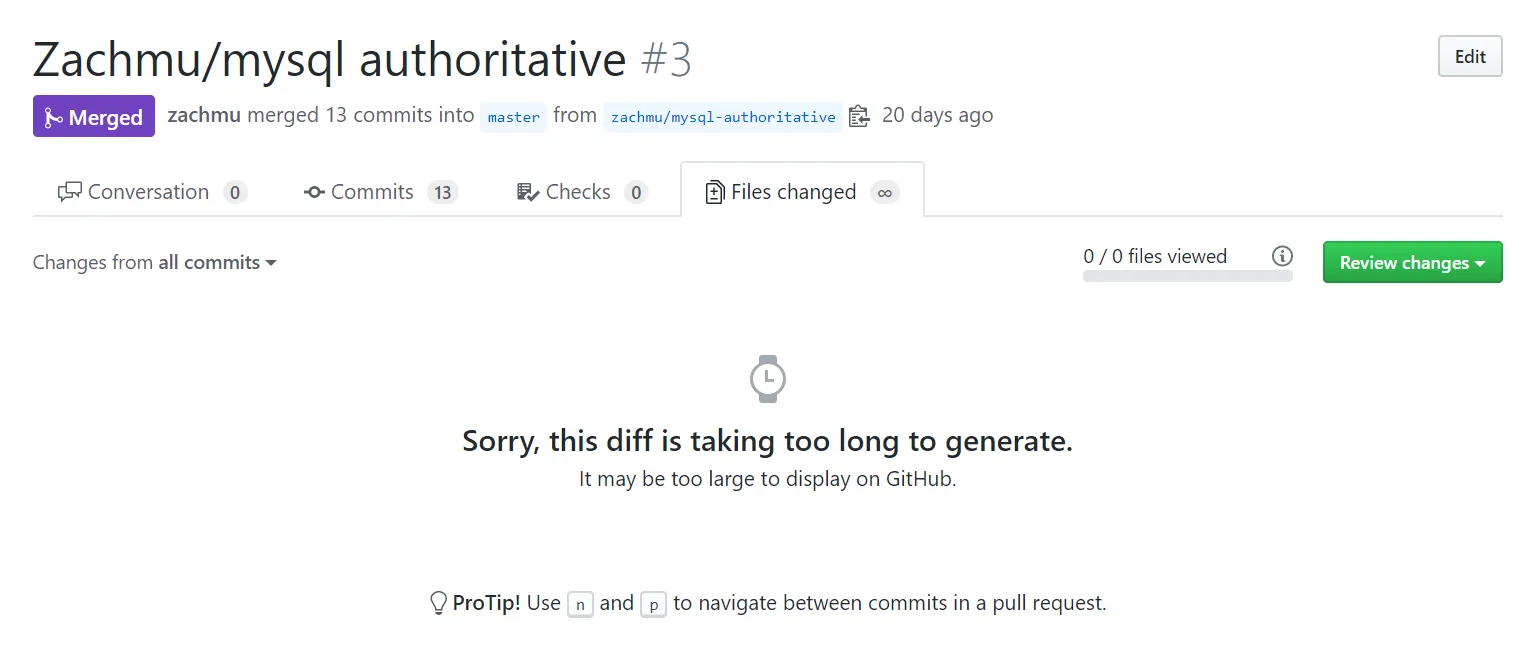Open the zachmu user profile link
This screenshot has width=1535, height=661.
(204, 115)
